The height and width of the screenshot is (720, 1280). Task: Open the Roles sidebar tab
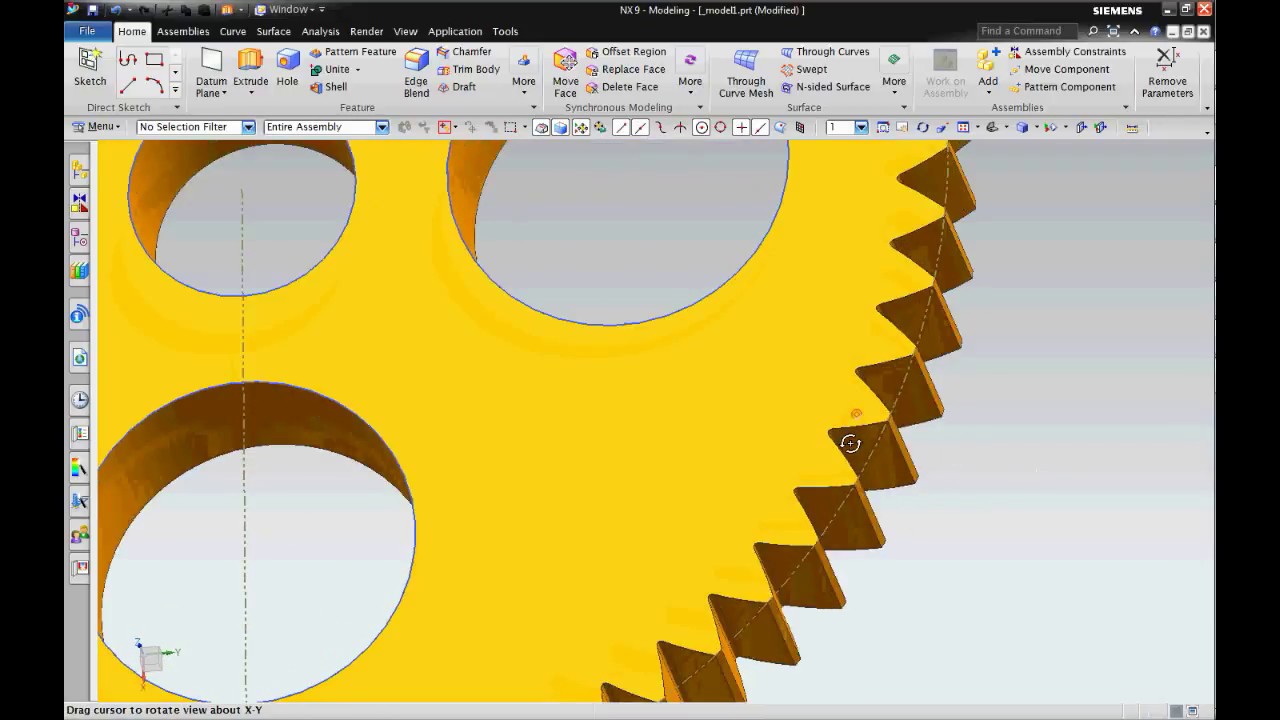pyautogui.click(x=79, y=535)
